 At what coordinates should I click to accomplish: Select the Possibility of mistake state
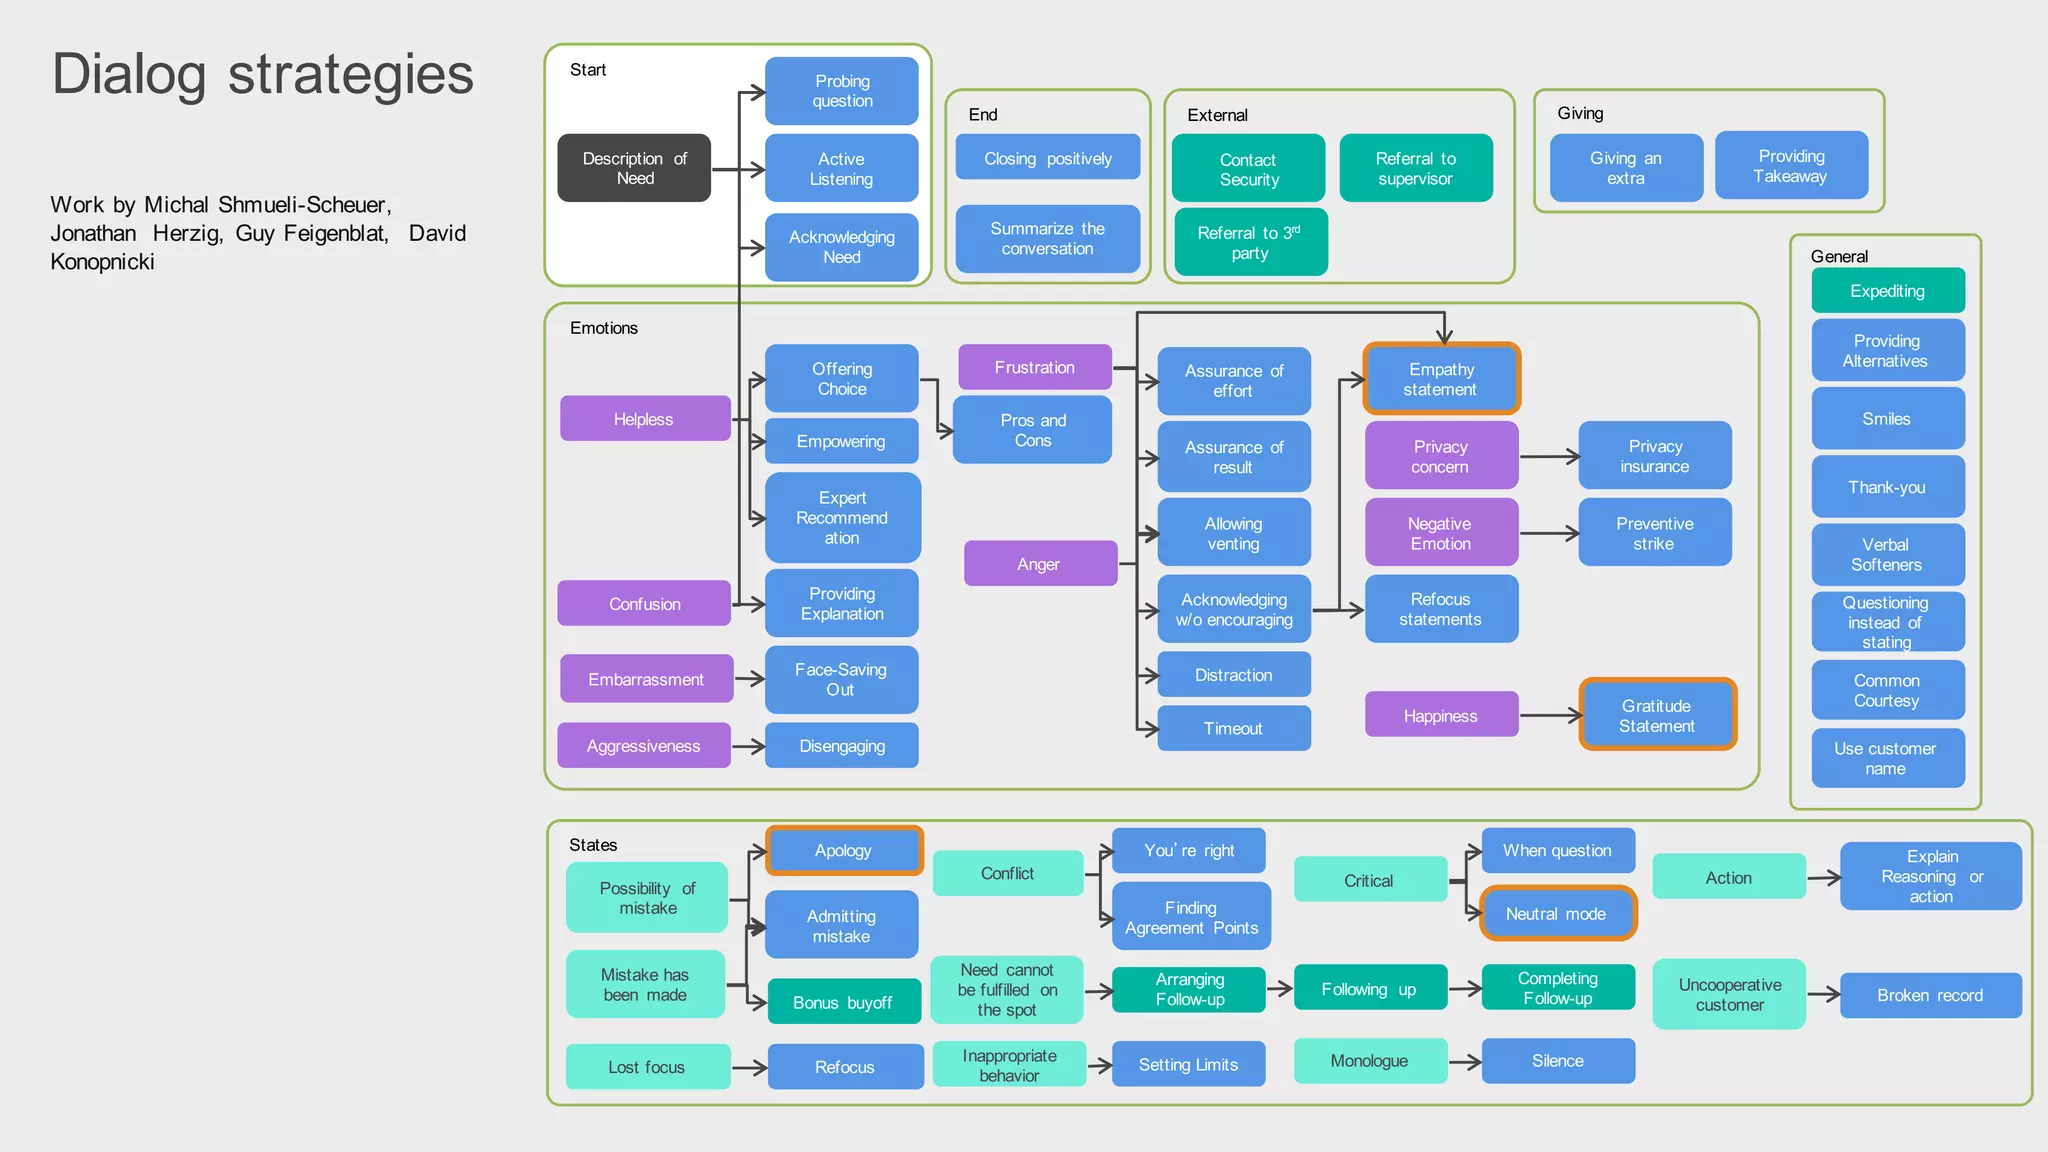tap(647, 897)
